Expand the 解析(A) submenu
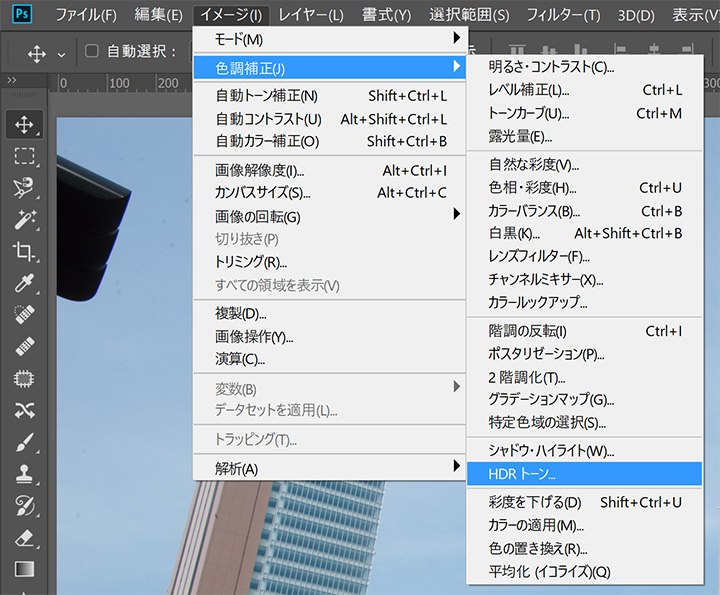 coord(329,468)
